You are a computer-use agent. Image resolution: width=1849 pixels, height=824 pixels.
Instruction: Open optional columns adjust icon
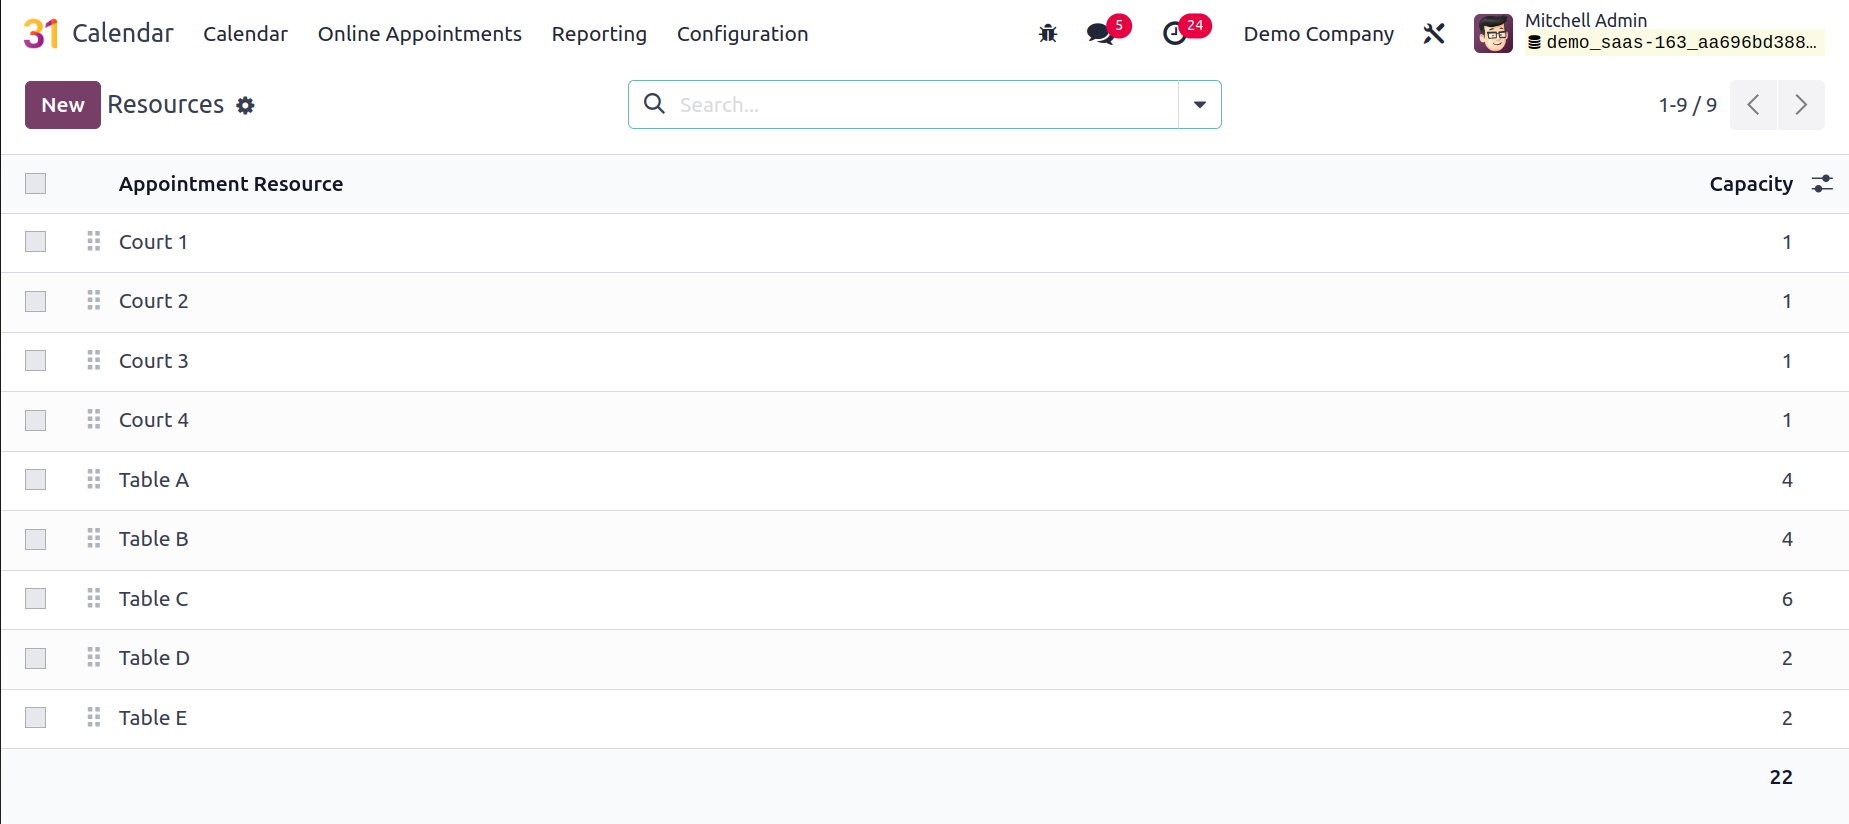click(1822, 183)
